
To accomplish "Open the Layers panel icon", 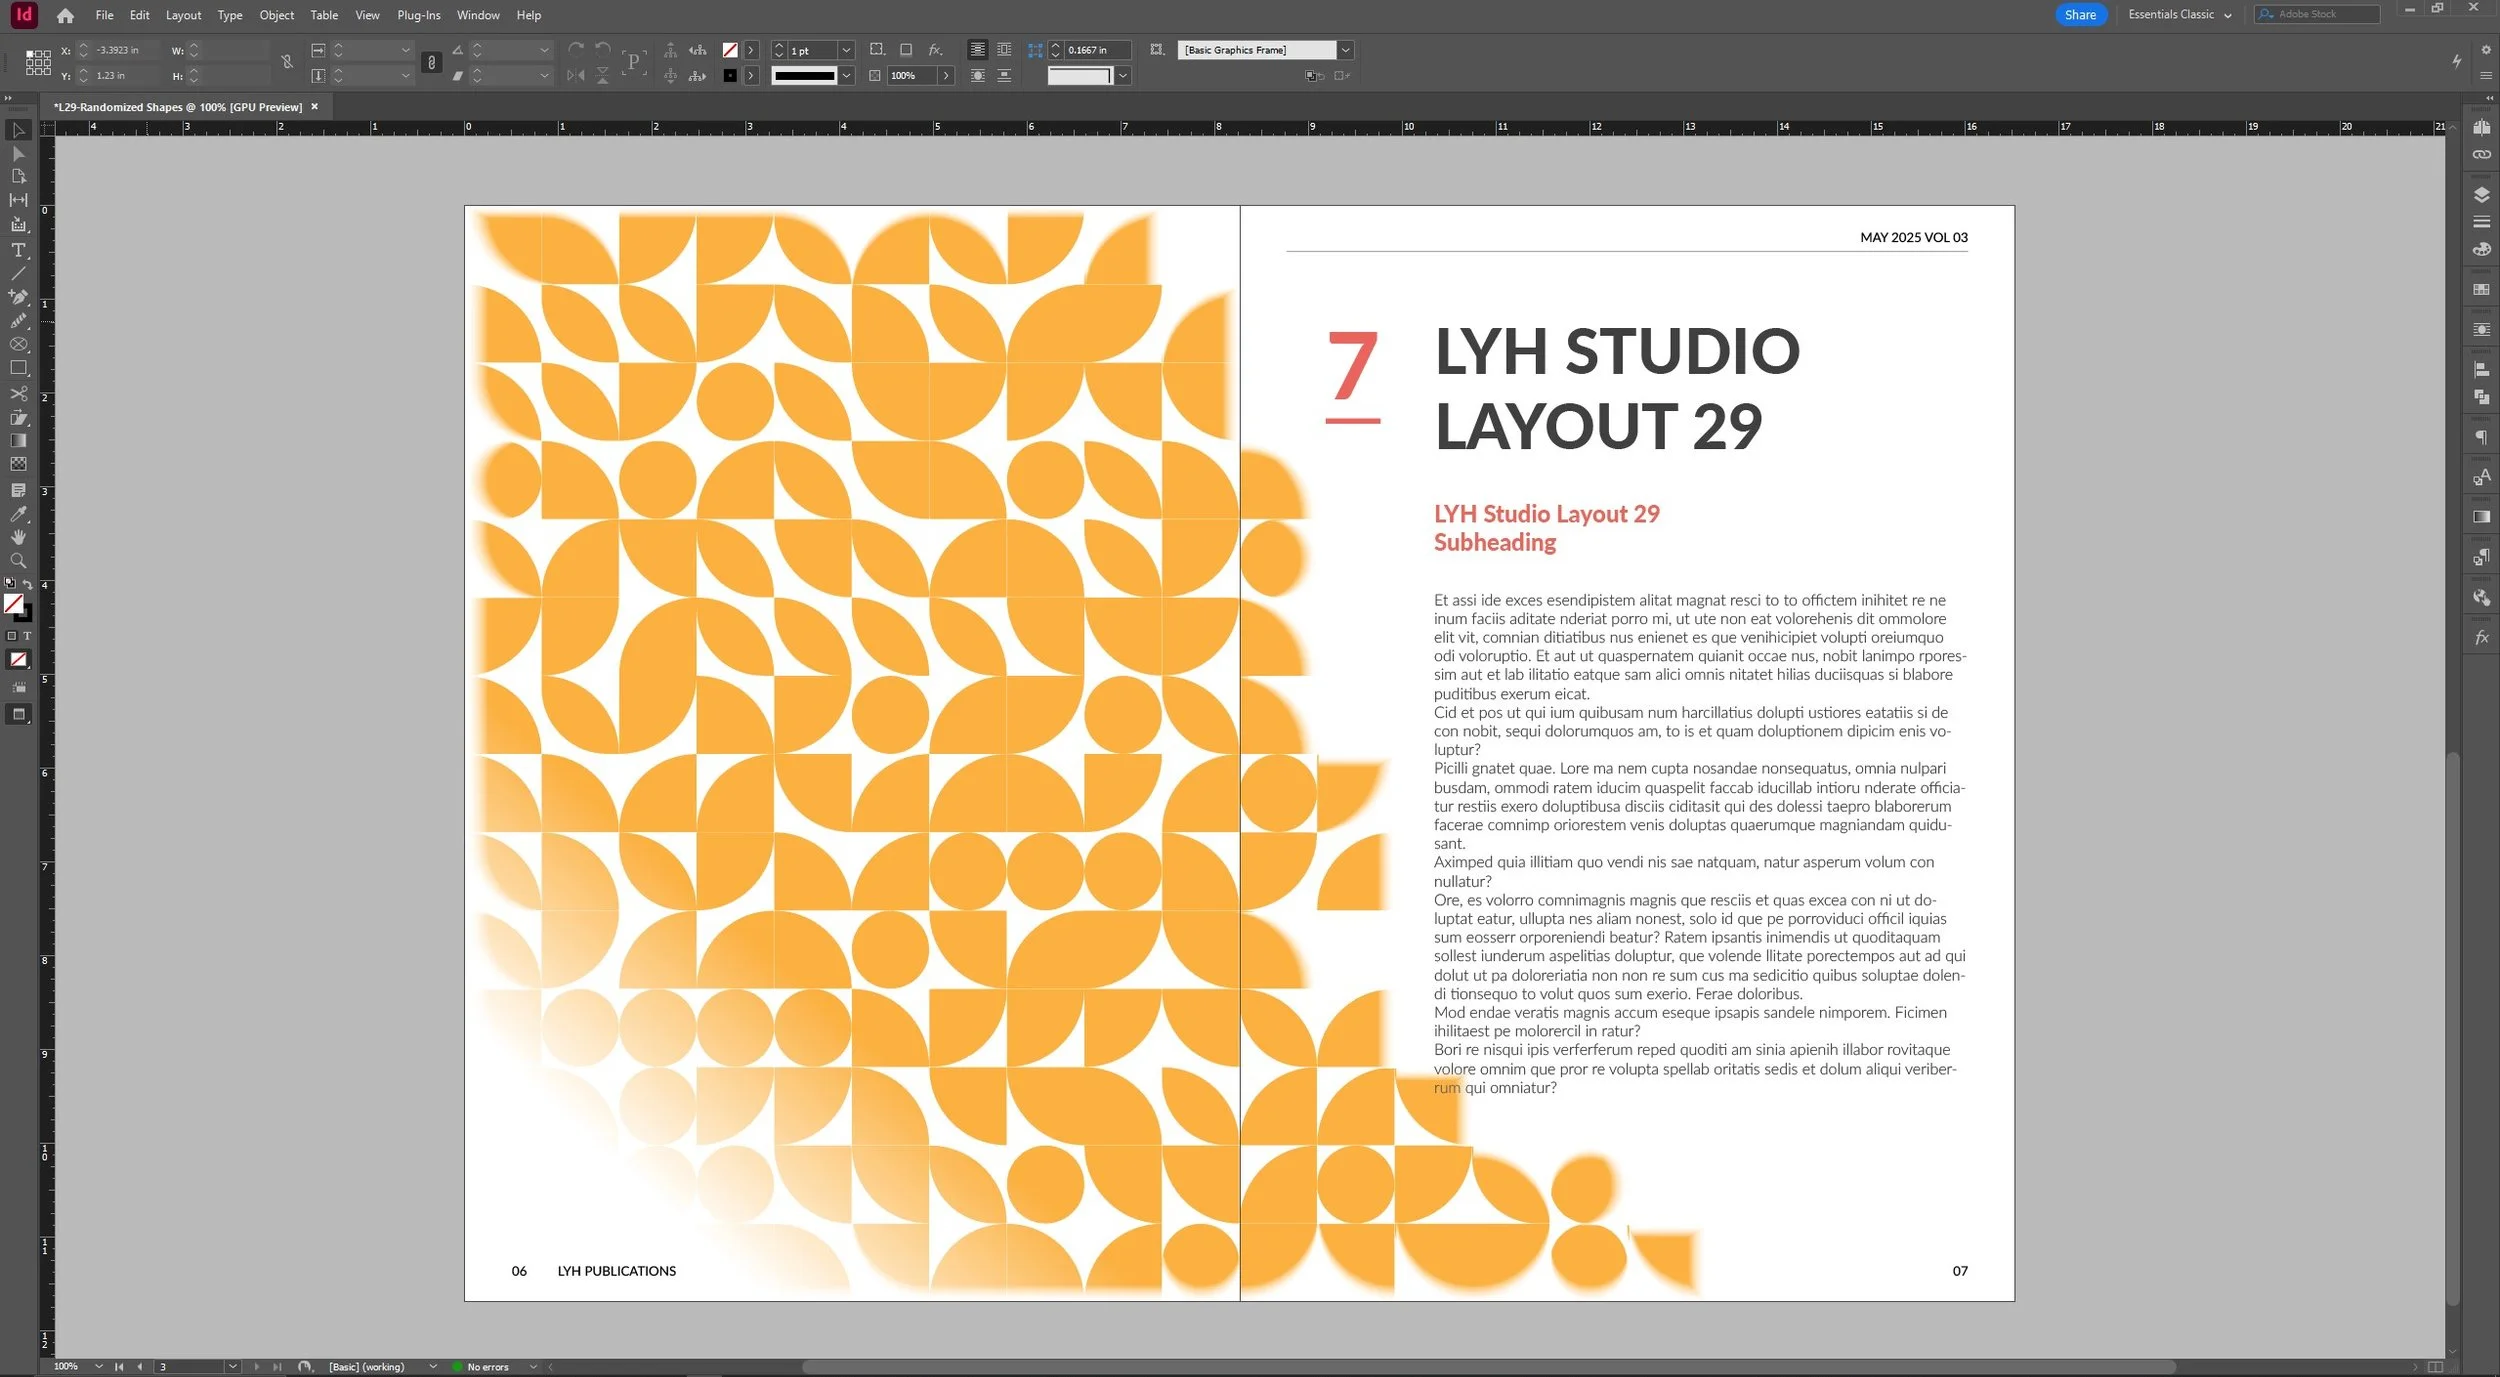I will 2481,195.
